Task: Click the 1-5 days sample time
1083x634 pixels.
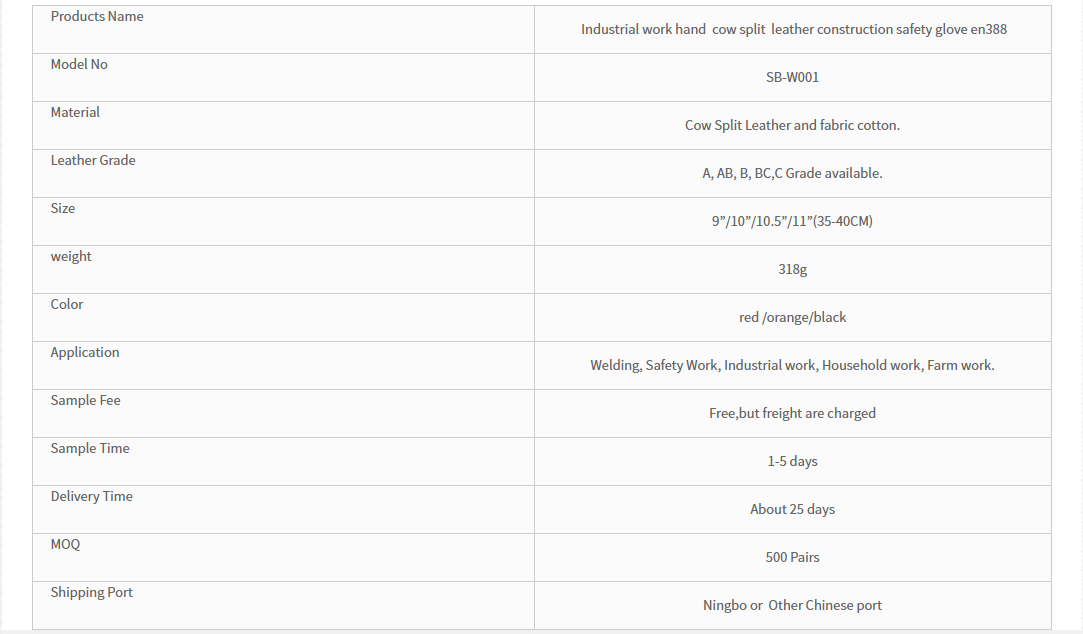Action: pos(792,461)
